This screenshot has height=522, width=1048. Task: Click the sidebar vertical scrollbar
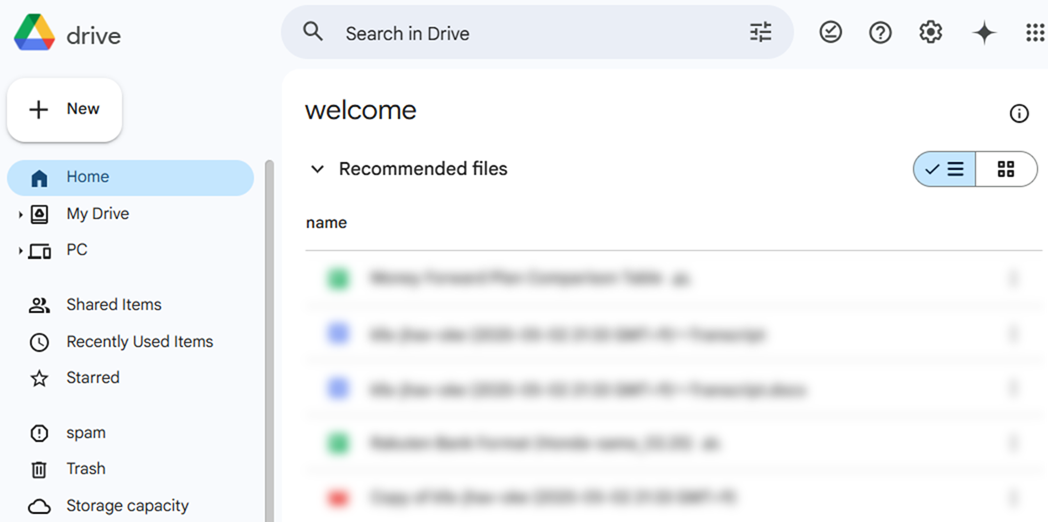(x=269, y=341)
